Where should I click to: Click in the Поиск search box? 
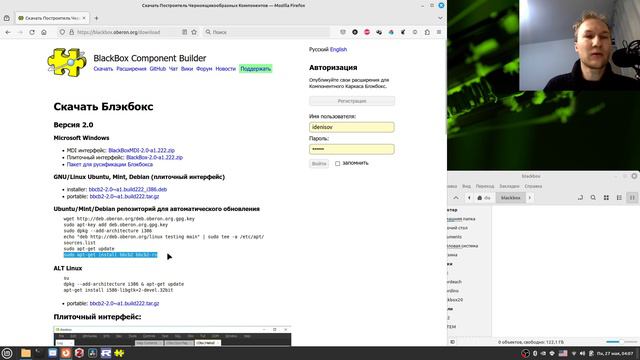pyautogui.click(x=267, y=32)
